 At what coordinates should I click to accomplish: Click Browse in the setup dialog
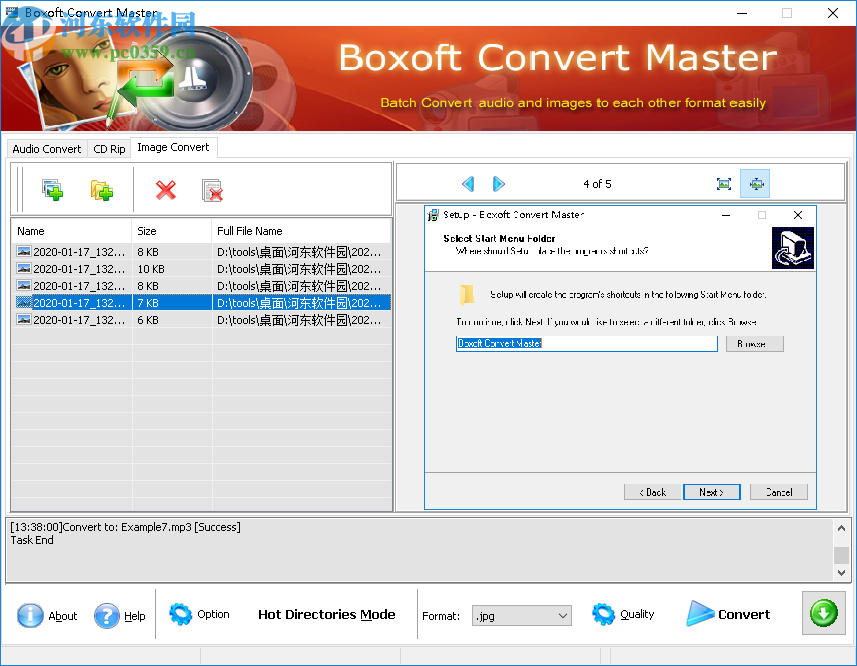tap(755, 343)
